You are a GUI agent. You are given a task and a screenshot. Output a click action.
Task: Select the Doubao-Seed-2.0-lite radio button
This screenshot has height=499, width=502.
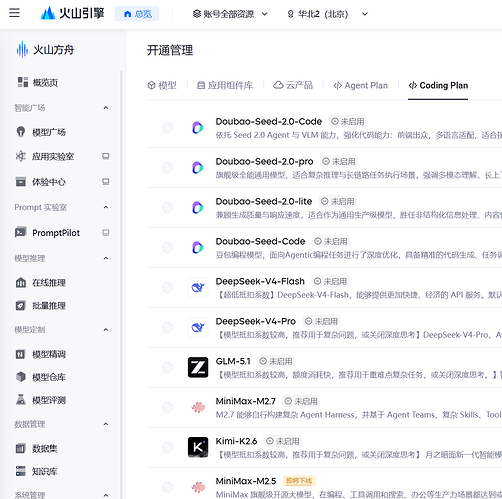click(167, 208)
